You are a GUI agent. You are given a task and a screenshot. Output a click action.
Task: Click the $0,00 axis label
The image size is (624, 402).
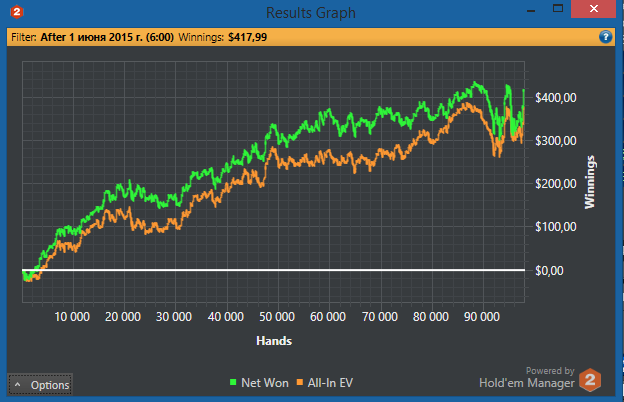click(x=549, y=271)
